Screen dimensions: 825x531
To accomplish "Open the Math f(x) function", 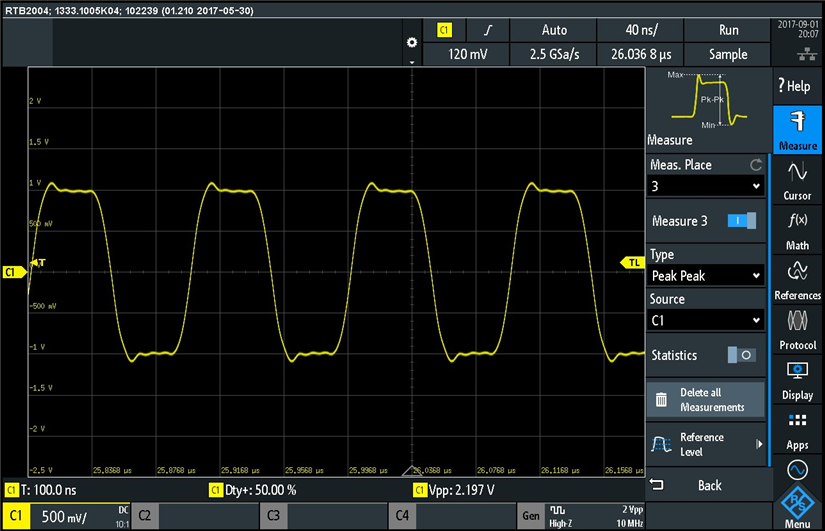I will [797, 229].
